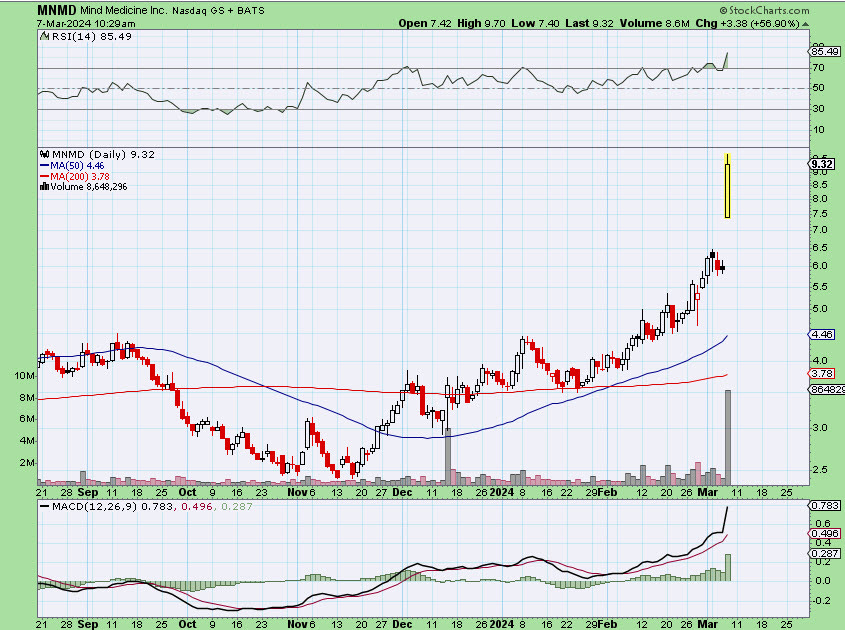Click the -0.2 label on the MACD axis

click(821, 600)
